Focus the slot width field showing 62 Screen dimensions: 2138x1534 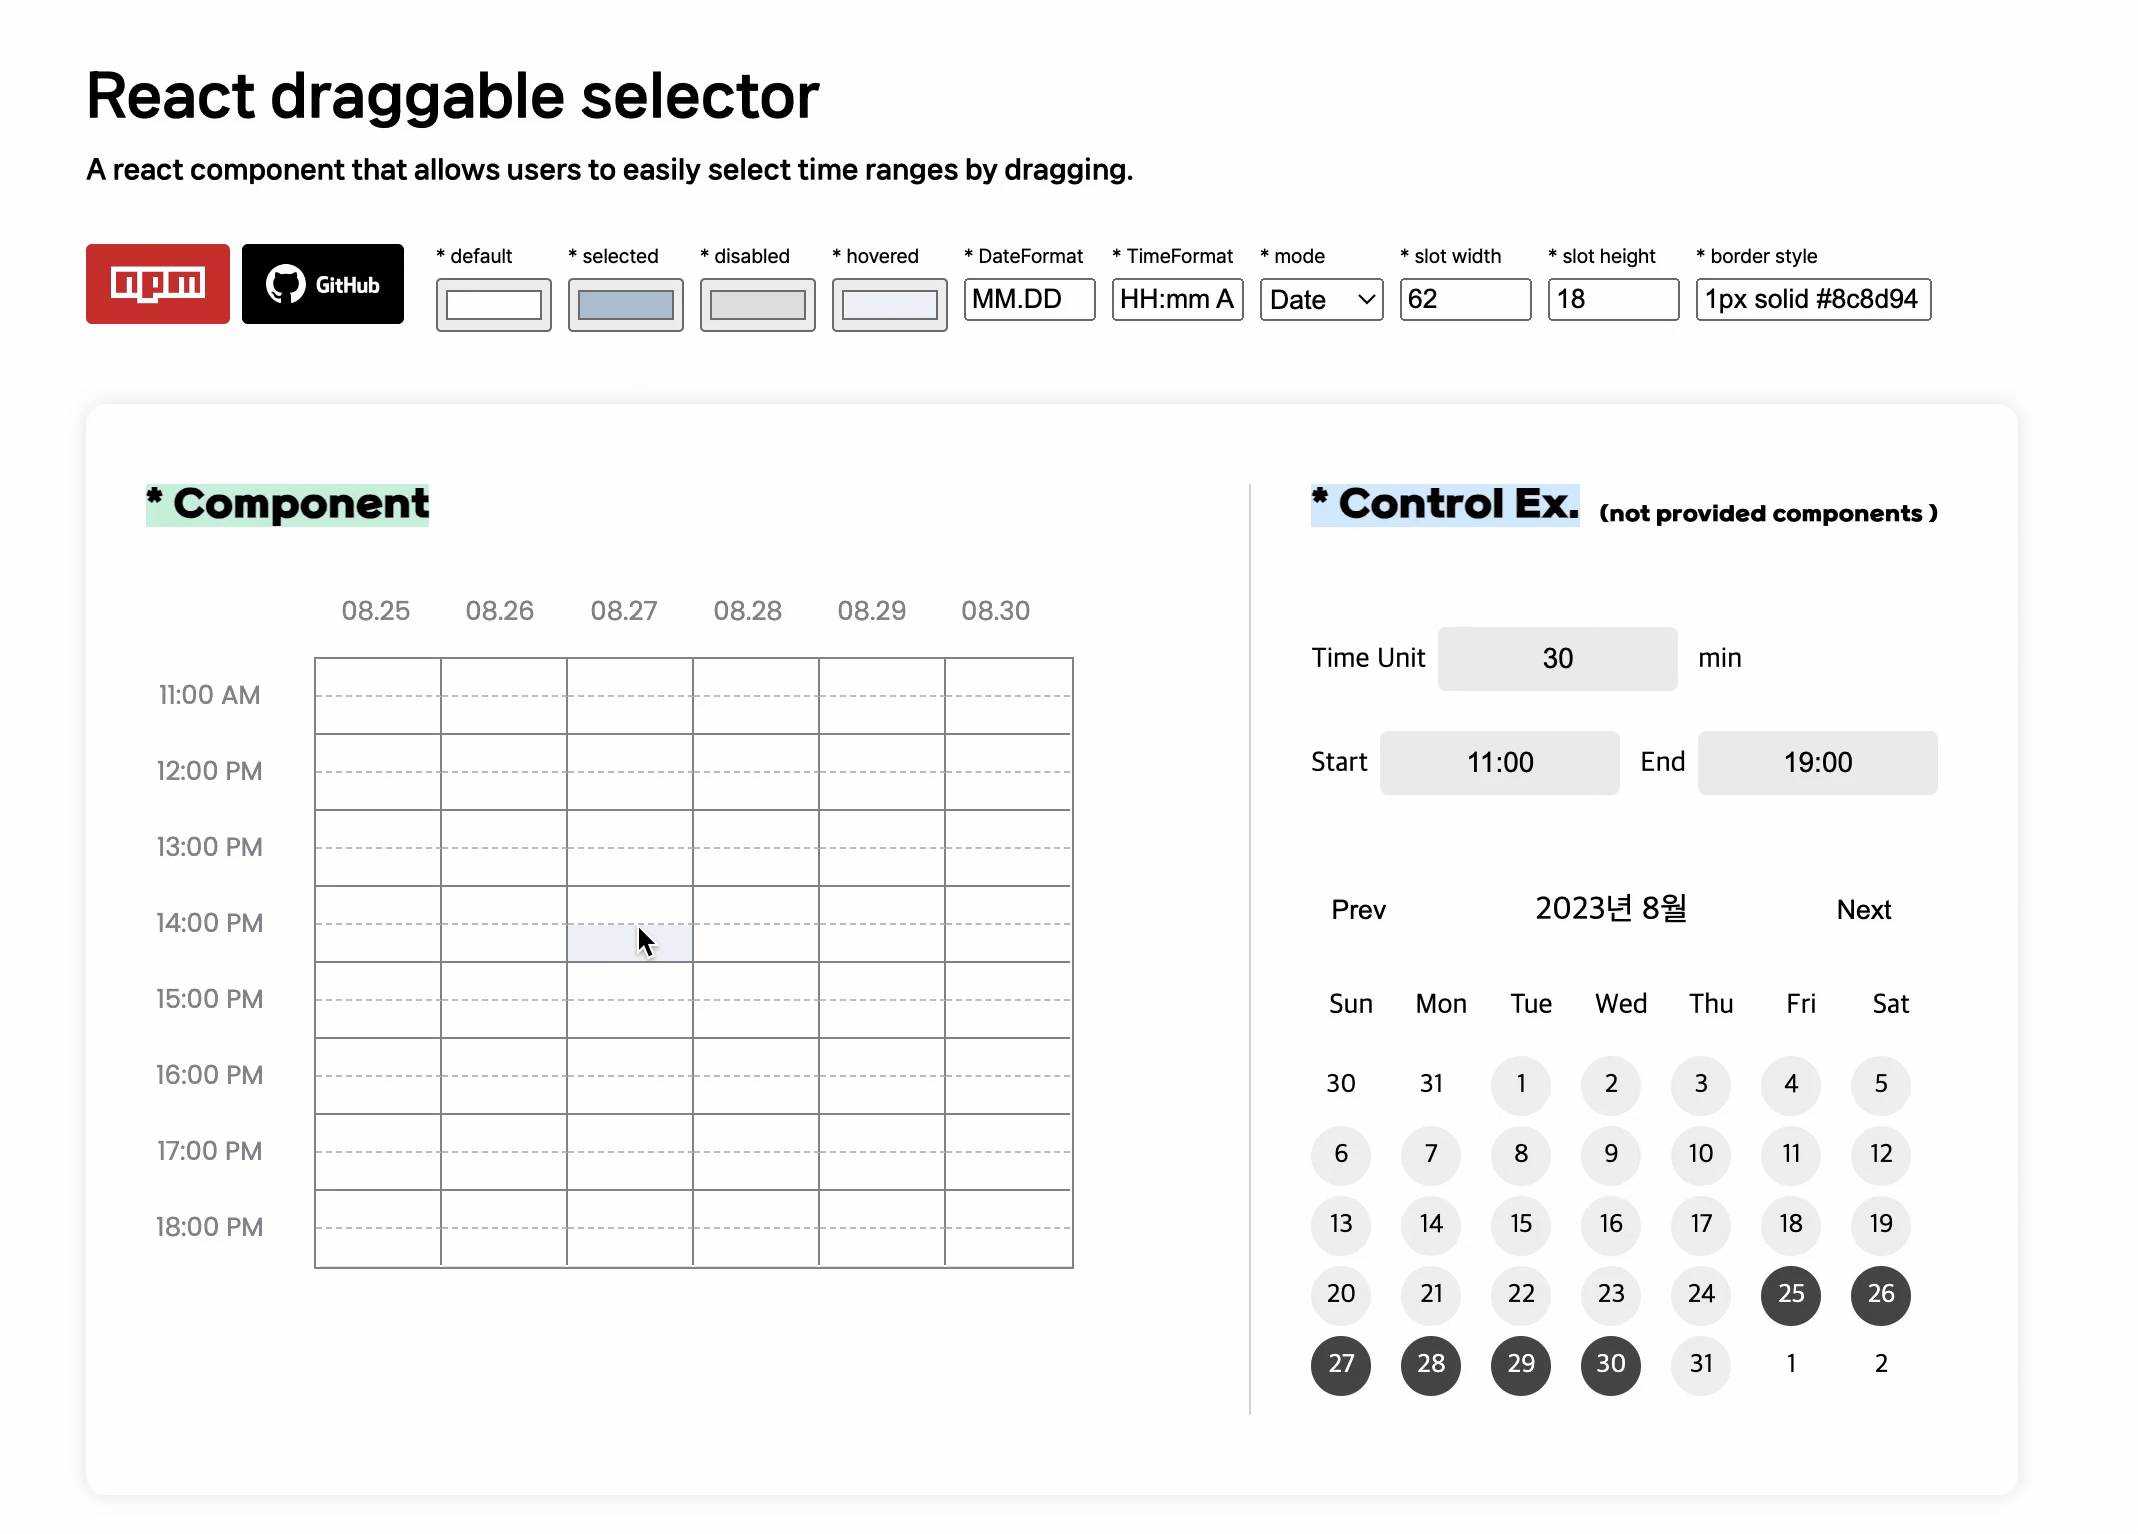click(x=1465, y=299)
